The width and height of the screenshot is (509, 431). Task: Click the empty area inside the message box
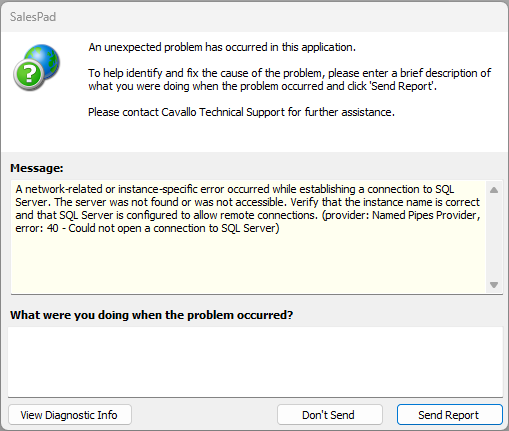(x=248, y=263)
